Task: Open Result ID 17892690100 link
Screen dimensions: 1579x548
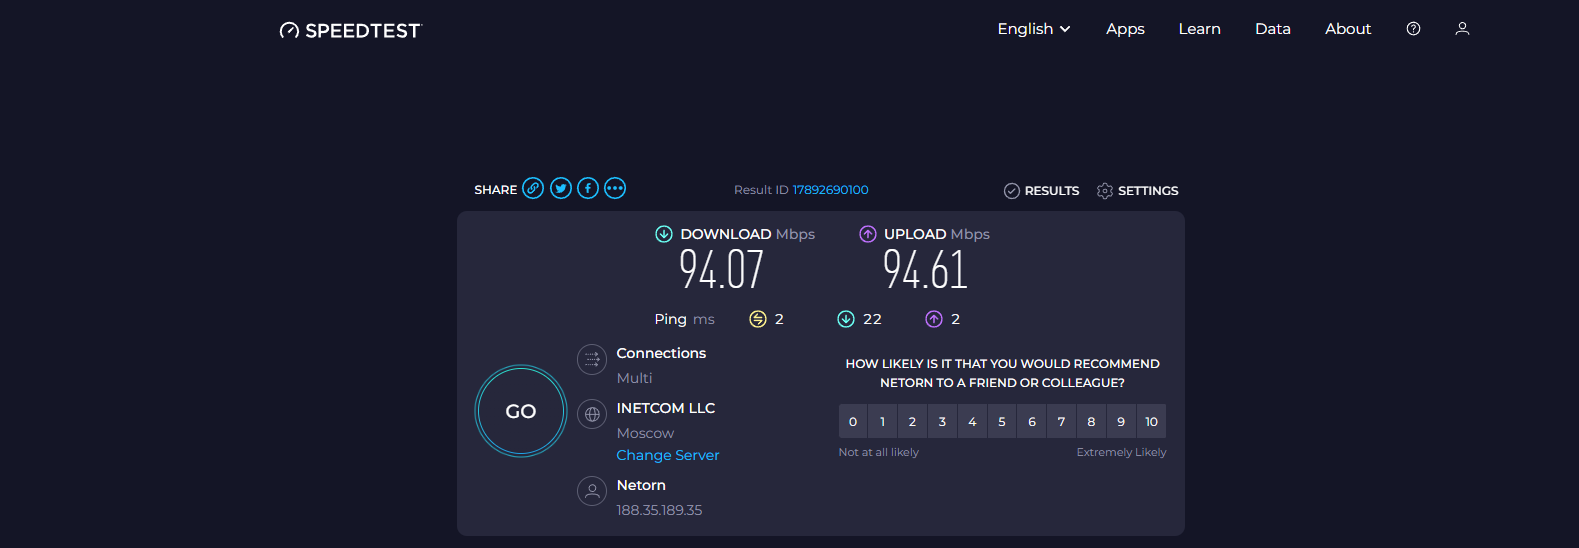Action: point(831,190)
